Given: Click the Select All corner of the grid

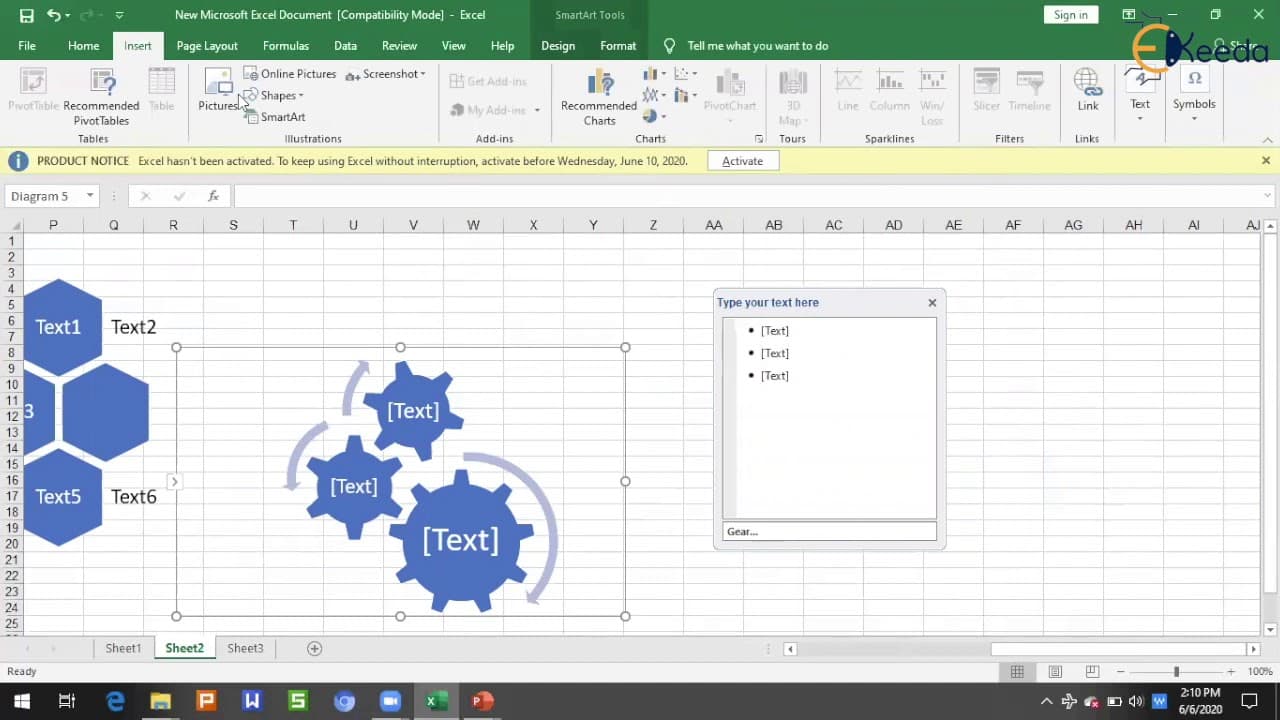Looking at the screenshot, I should pos(14,225).
